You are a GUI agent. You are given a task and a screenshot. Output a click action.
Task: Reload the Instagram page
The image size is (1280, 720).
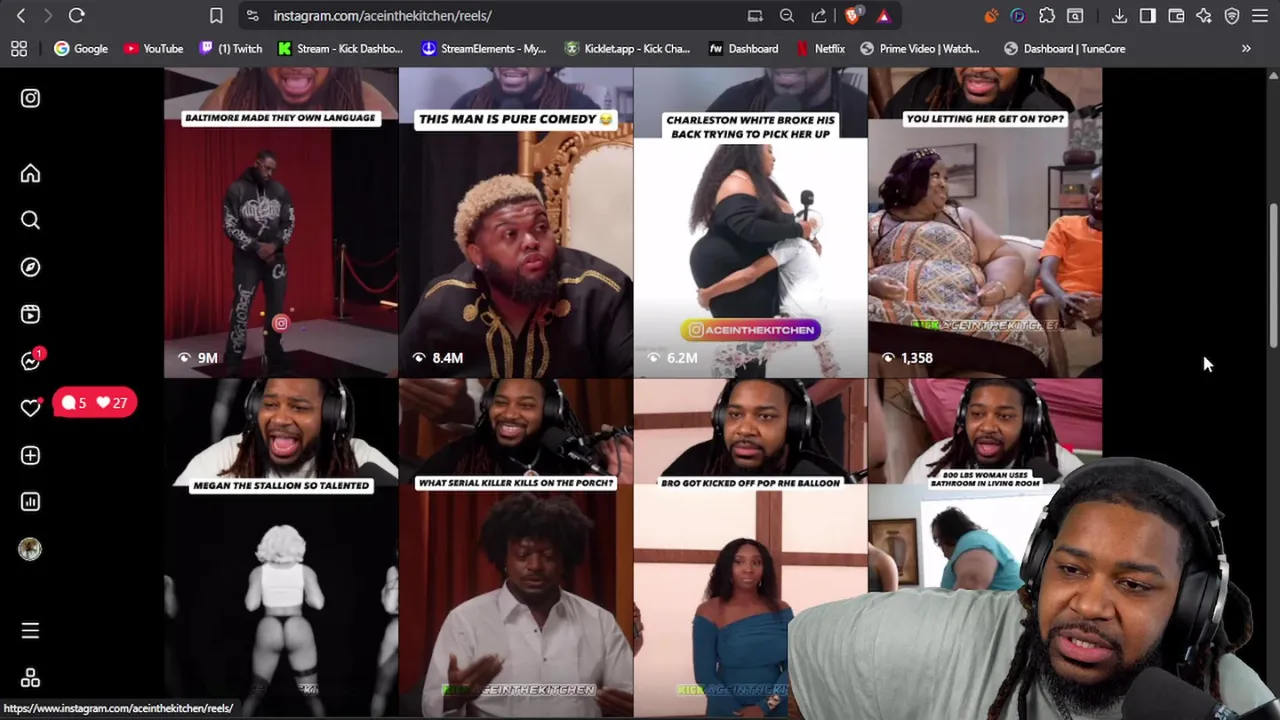point(77,16)
